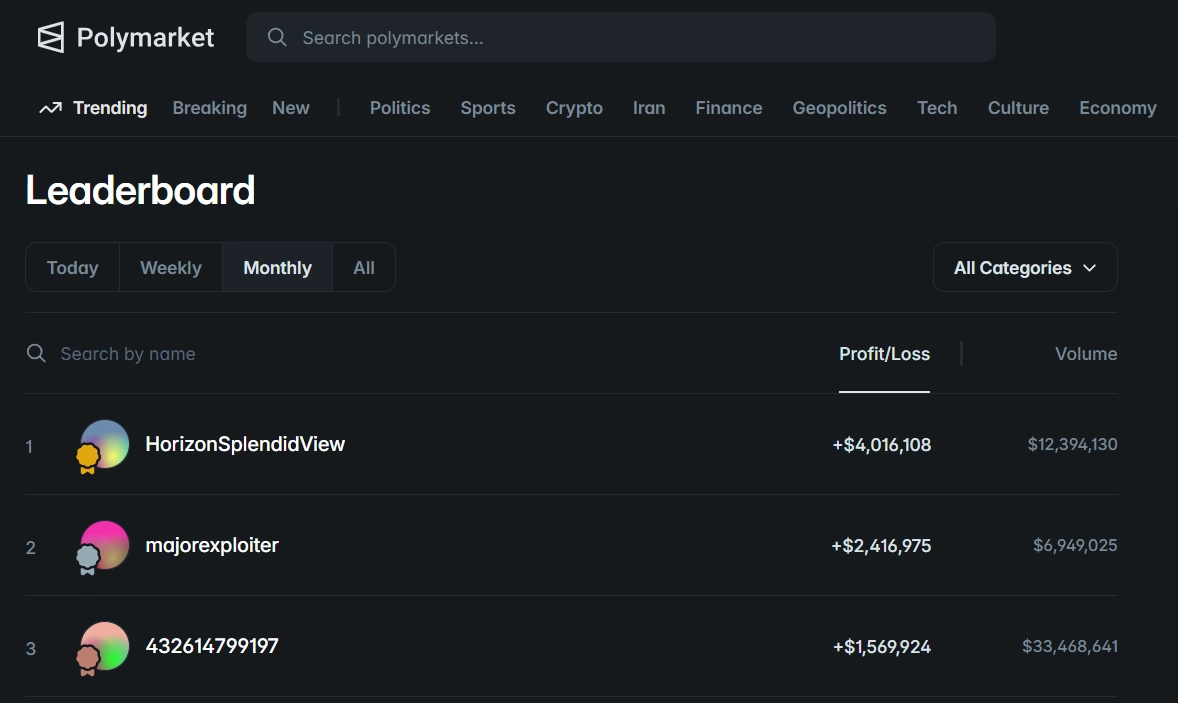Open majorexploiter's profile
Screen dimensions: 1178x703
click(212, 545)
